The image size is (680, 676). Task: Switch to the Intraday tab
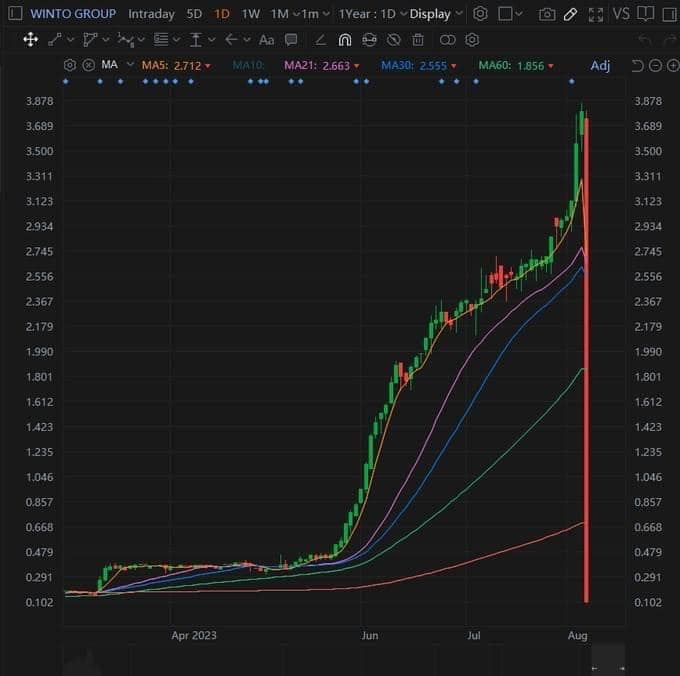click(151, 14)
